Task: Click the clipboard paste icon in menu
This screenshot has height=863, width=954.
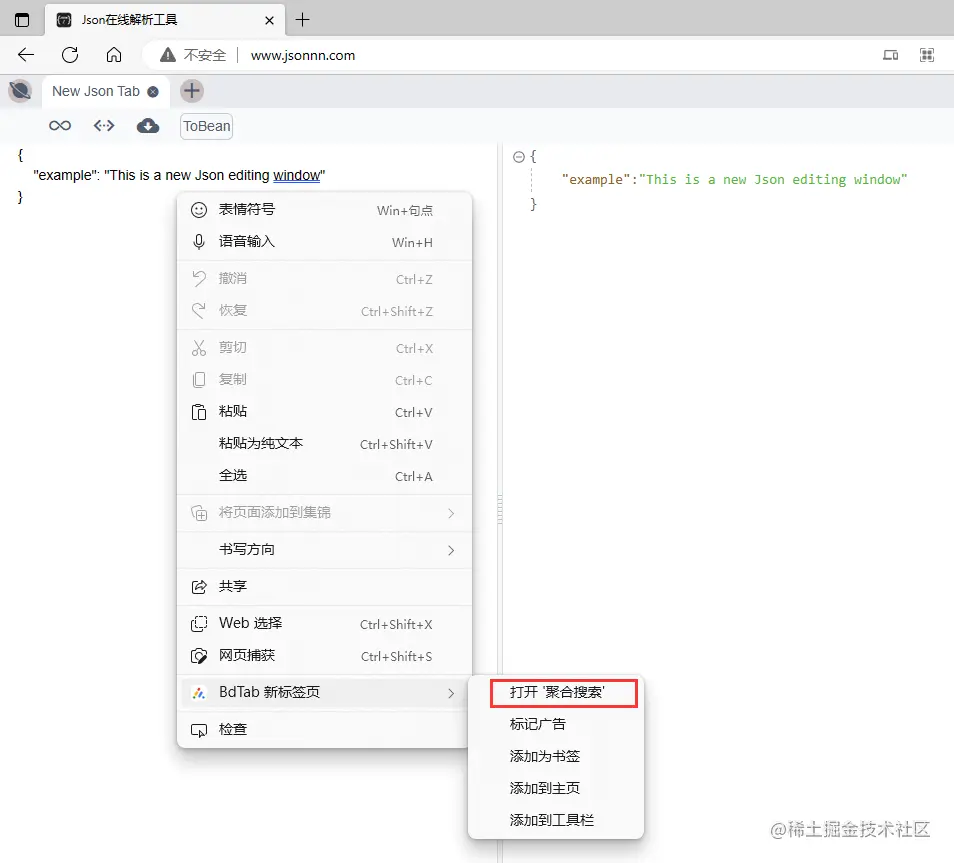Action: [199, 412]
